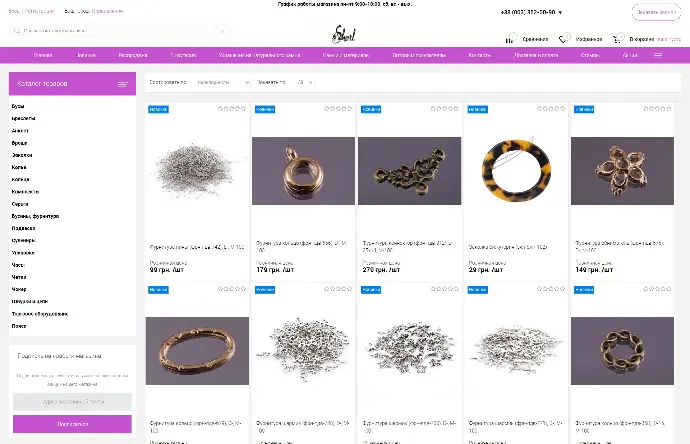Open the Контакты menu item

pyautogui.click(x=480, y=55)
